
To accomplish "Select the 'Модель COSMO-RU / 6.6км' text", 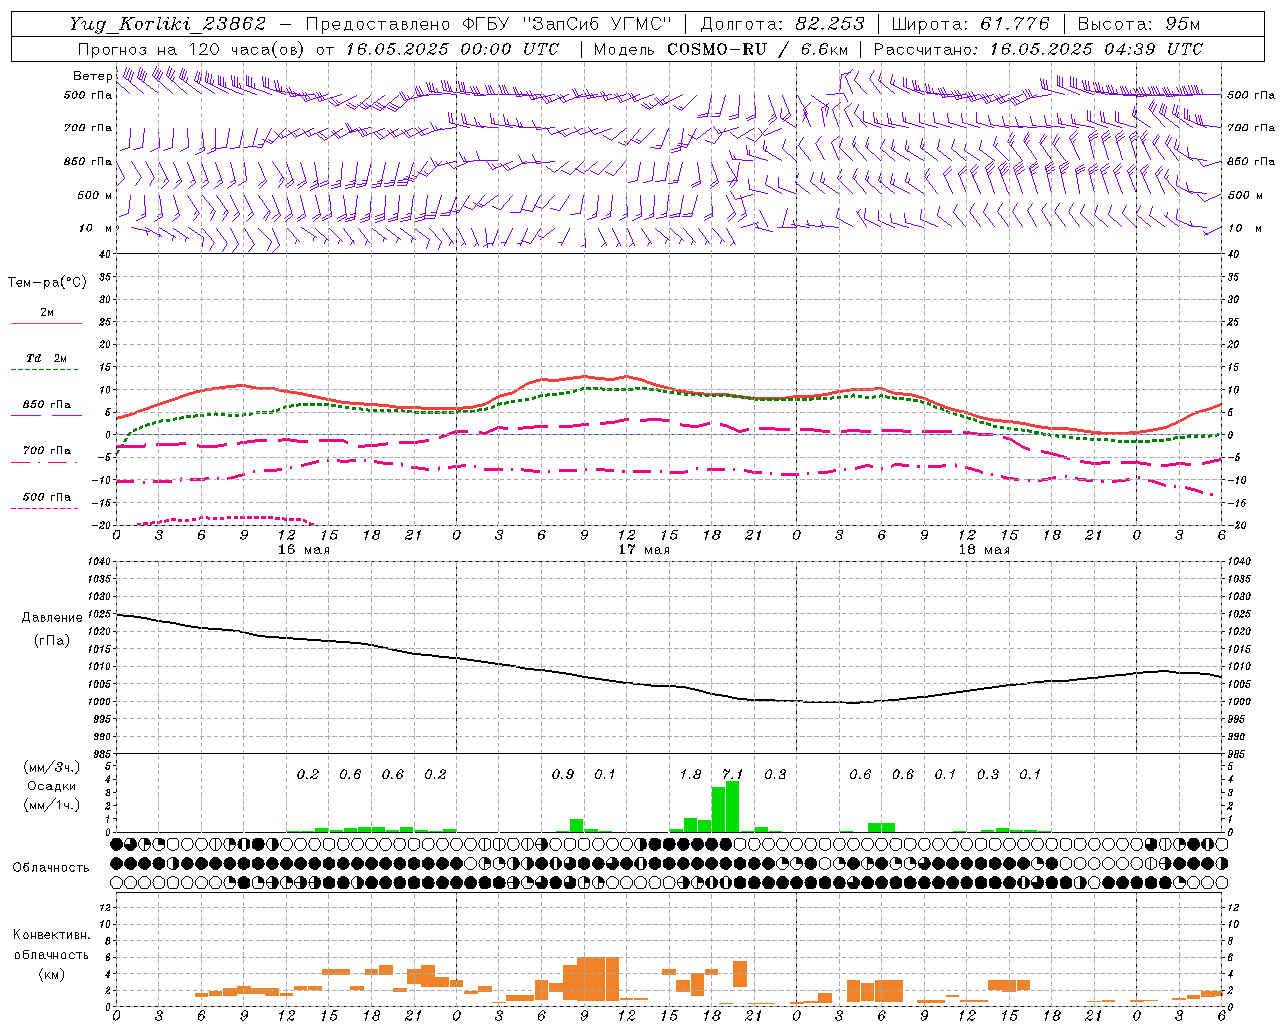I will pyautogui.click(x=720, y=49).
